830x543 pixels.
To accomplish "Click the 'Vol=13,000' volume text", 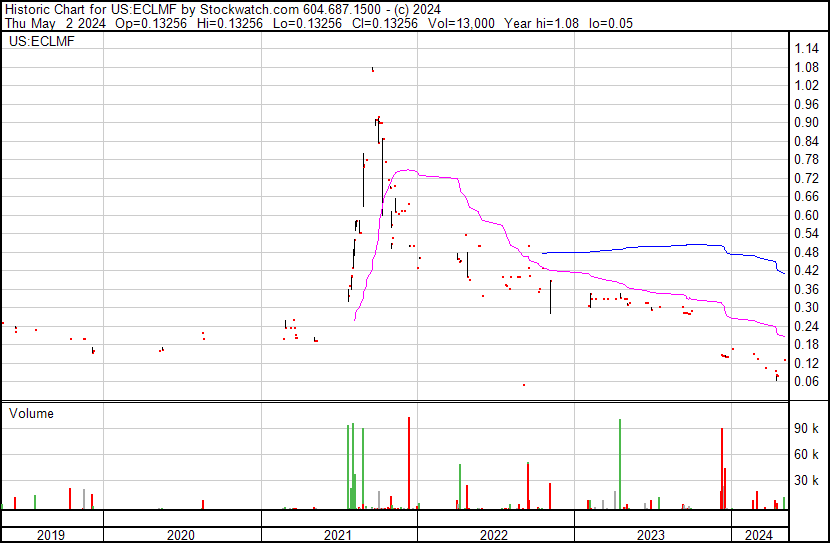I will pos(462,23).
